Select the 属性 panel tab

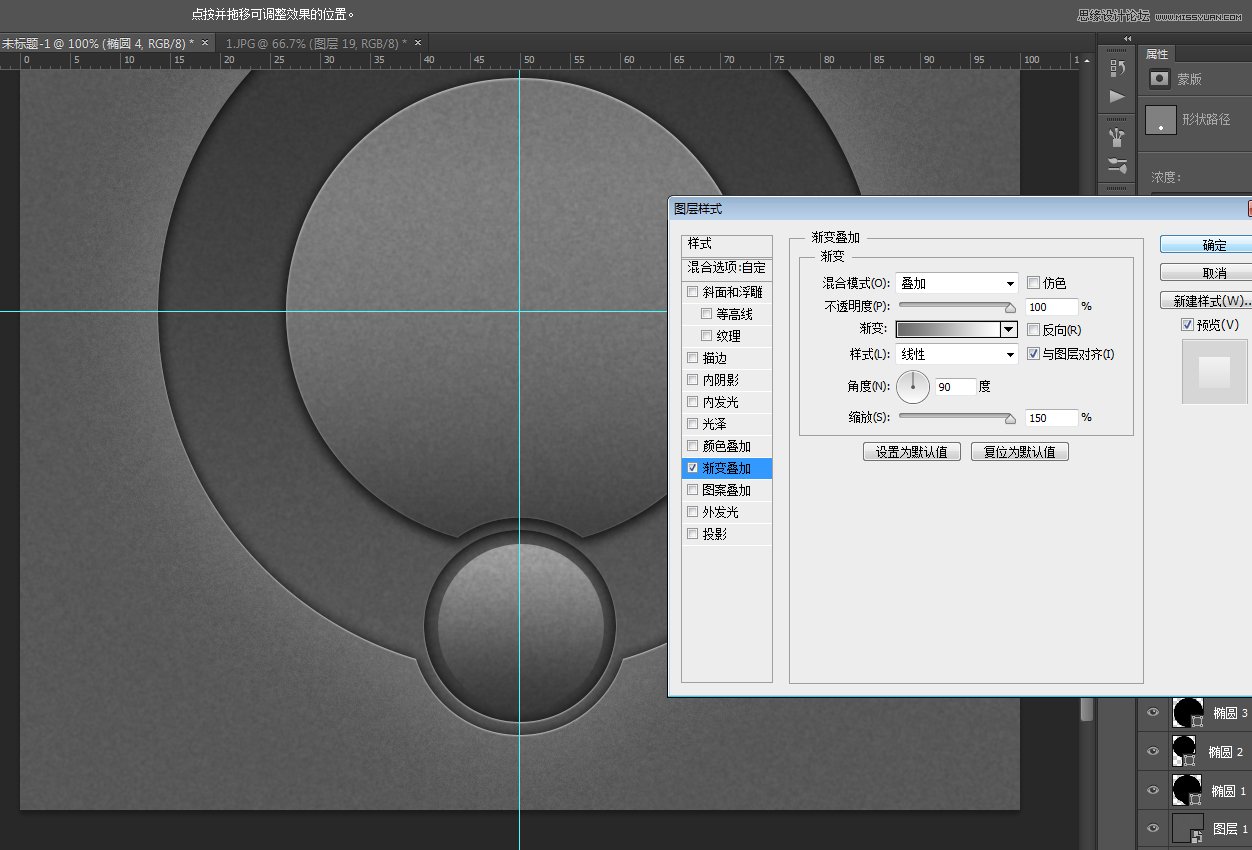click(1156, 54)
